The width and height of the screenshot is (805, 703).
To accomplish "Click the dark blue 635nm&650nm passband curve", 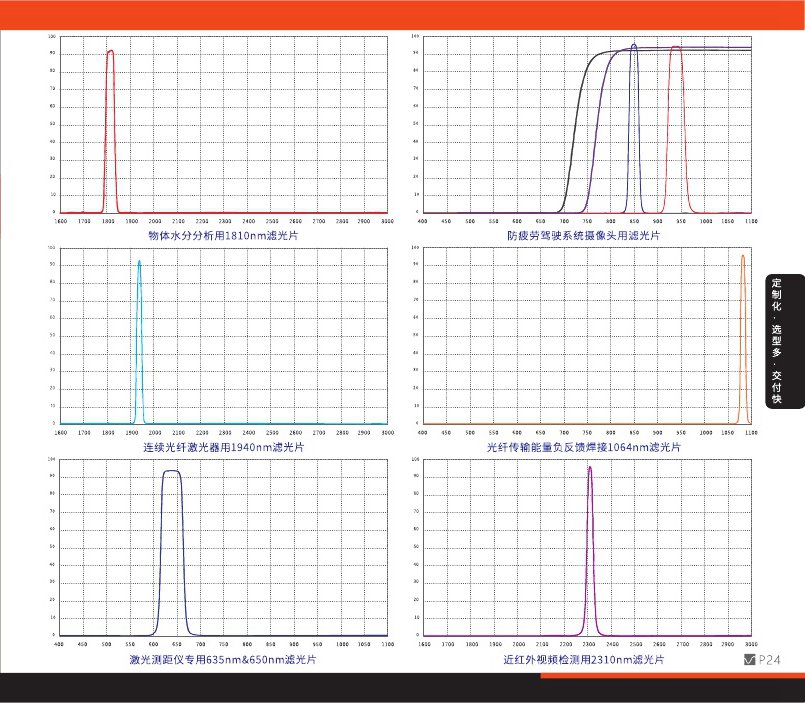I will click(171, 471).
